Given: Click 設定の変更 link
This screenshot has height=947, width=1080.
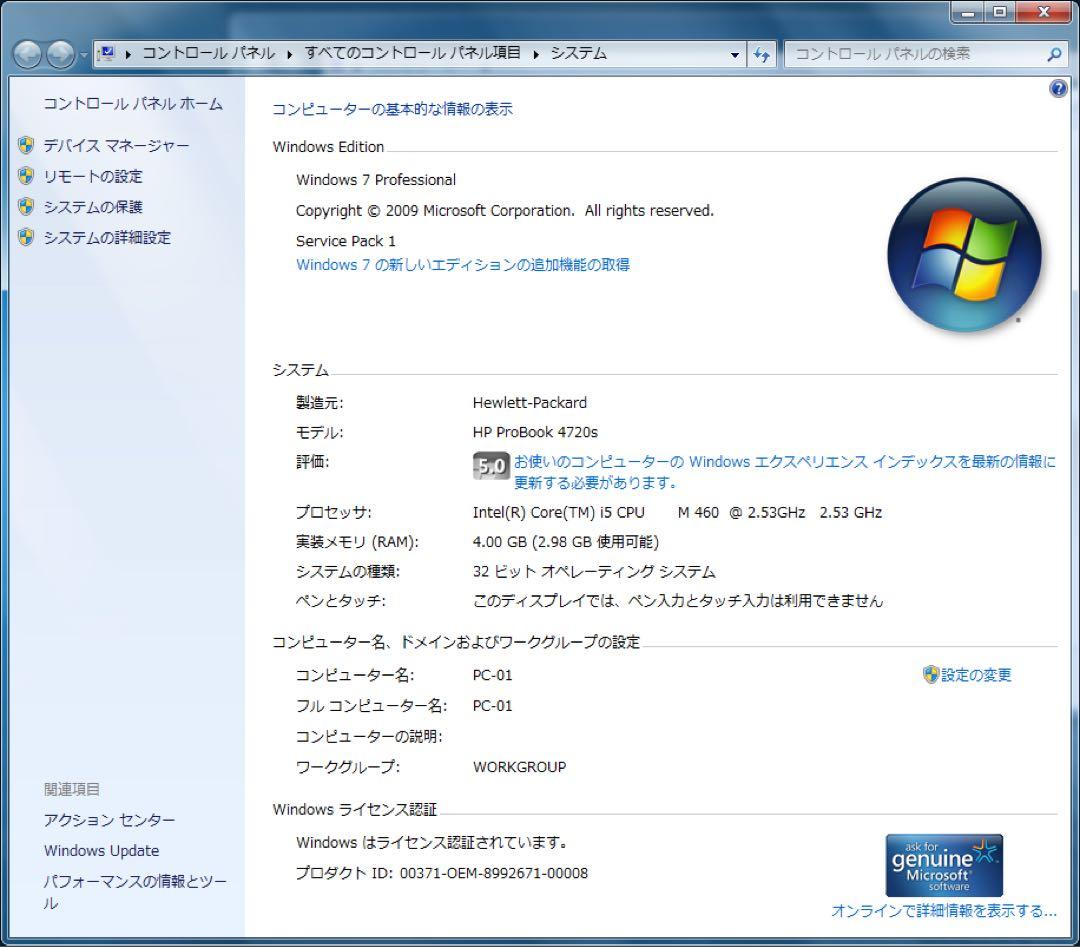Looking at the screenshot, I should 976,675.
